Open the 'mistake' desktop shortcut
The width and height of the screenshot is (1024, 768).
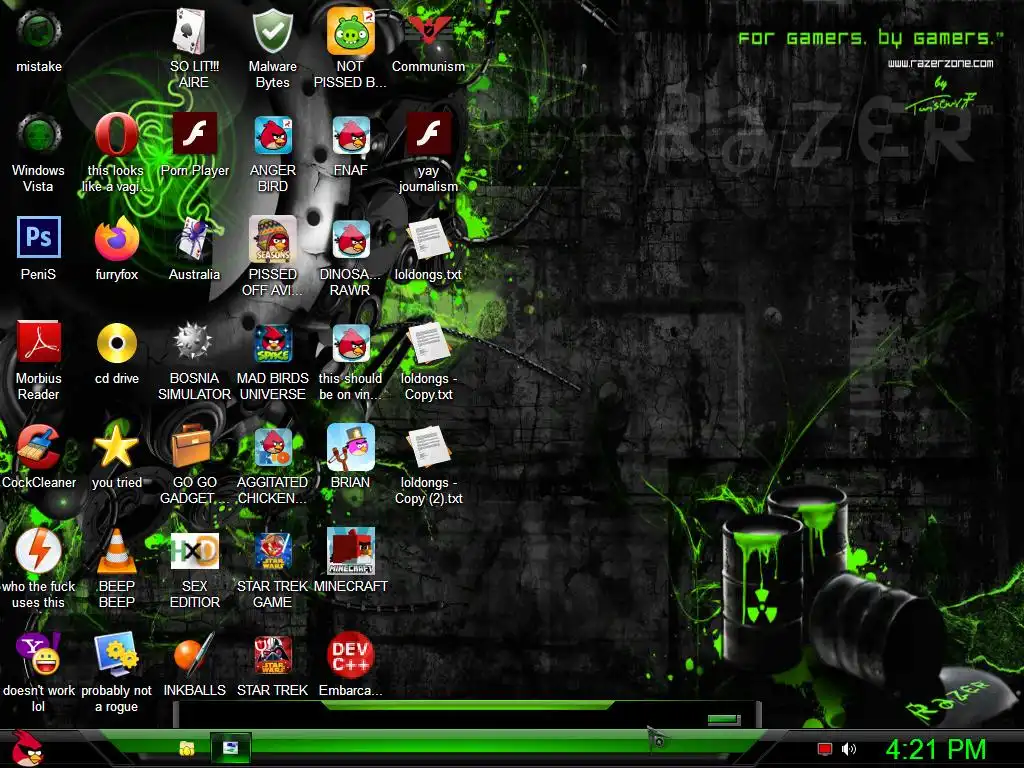(39, 40)
